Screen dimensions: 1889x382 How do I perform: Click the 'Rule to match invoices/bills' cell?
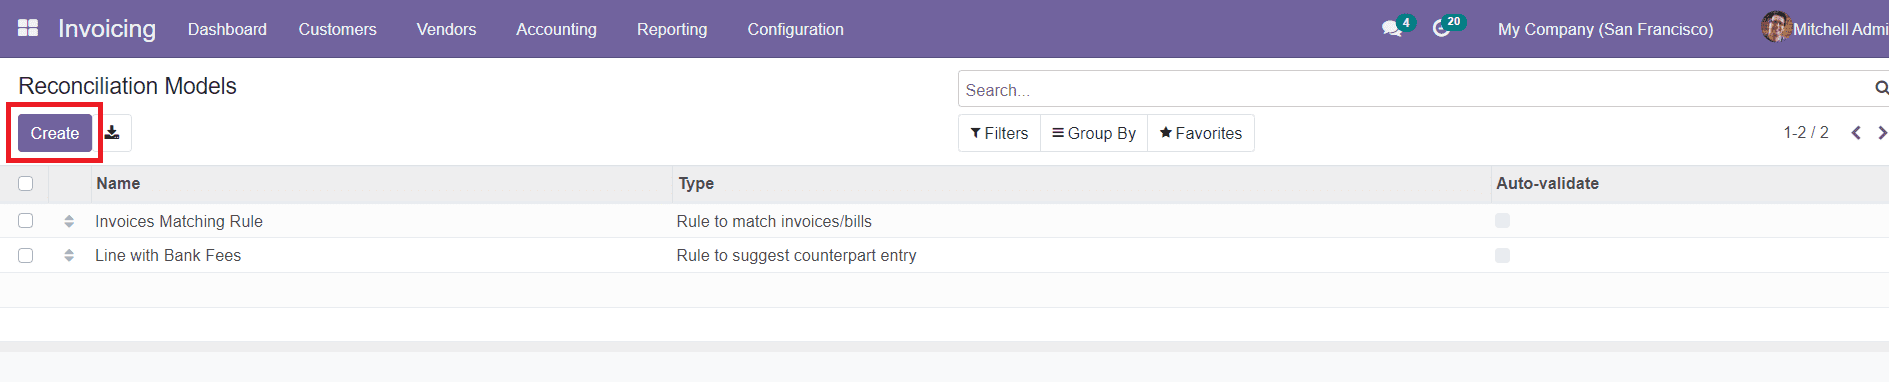[x=774, y=221]
